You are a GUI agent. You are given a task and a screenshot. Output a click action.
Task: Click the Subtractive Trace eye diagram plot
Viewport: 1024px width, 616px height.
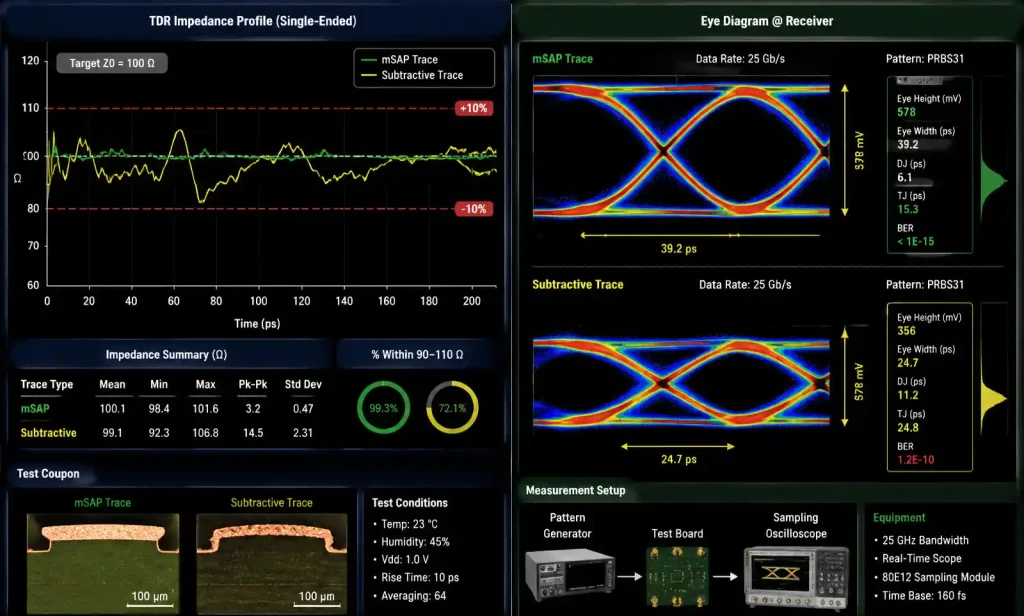(x=681, y=384)
